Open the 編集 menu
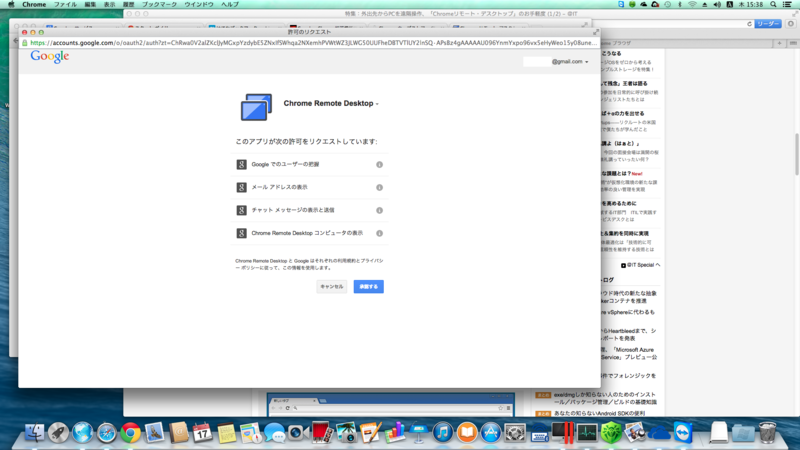The image size is (800, 450). point(90,4)
